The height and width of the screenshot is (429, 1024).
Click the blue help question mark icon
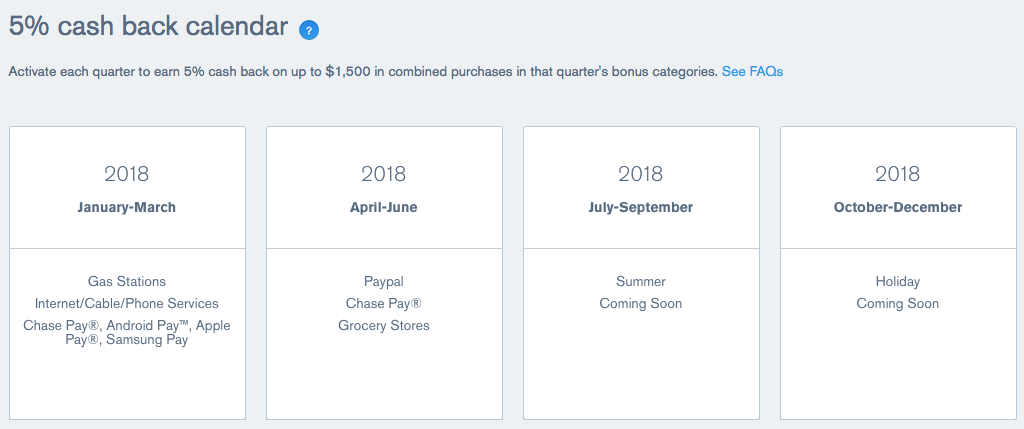pos(309,30)
